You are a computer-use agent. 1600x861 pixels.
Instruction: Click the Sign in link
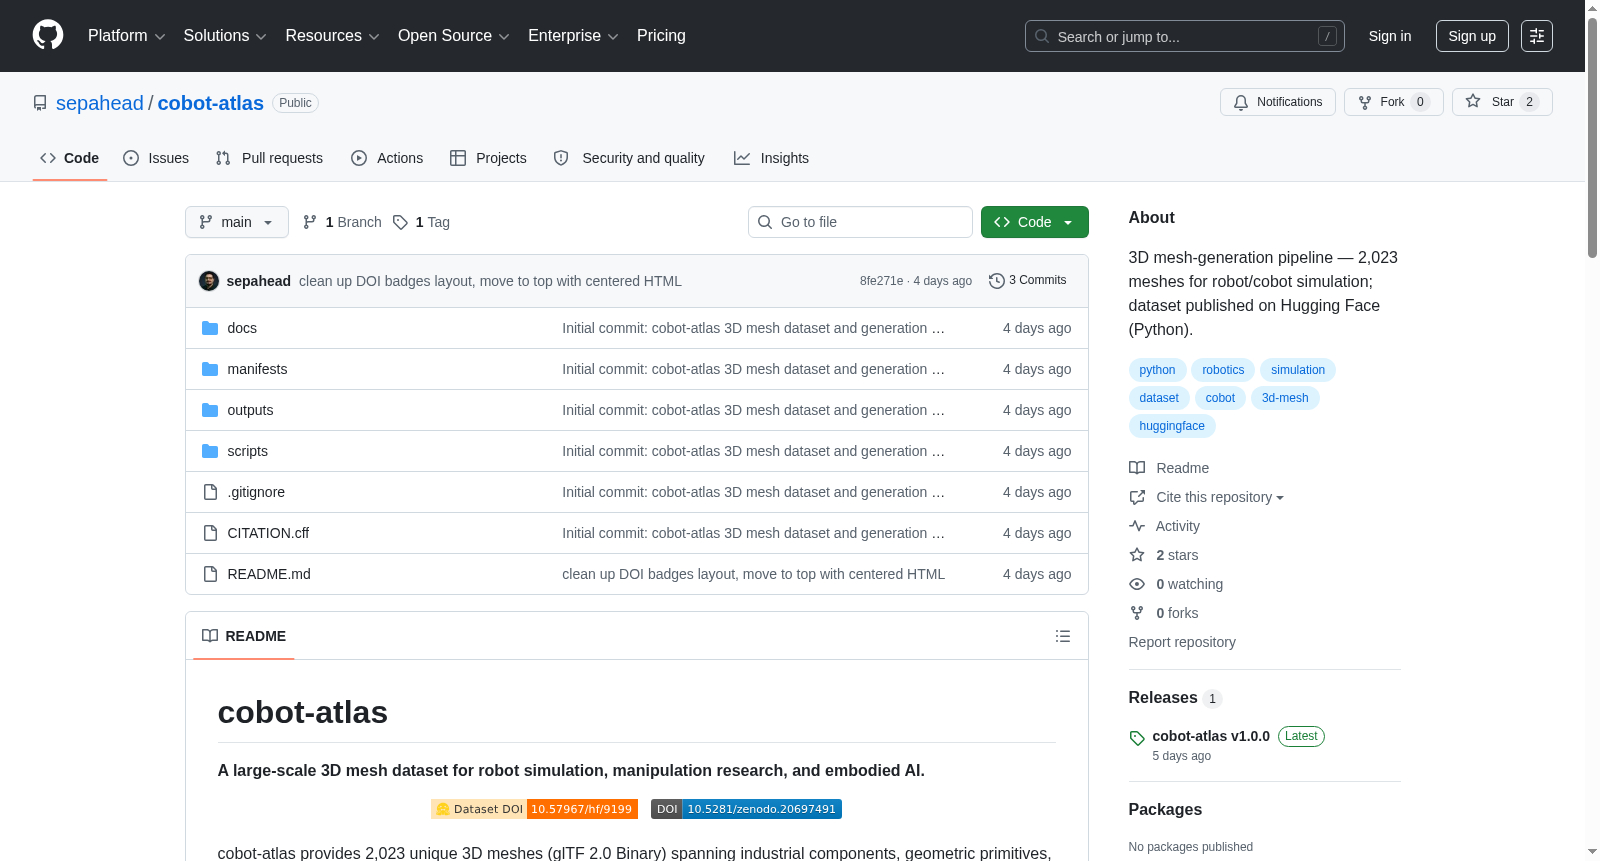tap(1390, 36)
